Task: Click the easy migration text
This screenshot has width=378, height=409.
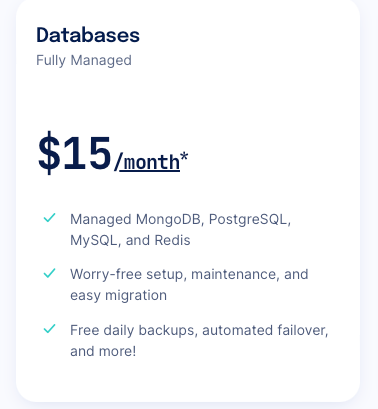Action: coord(118,296)
